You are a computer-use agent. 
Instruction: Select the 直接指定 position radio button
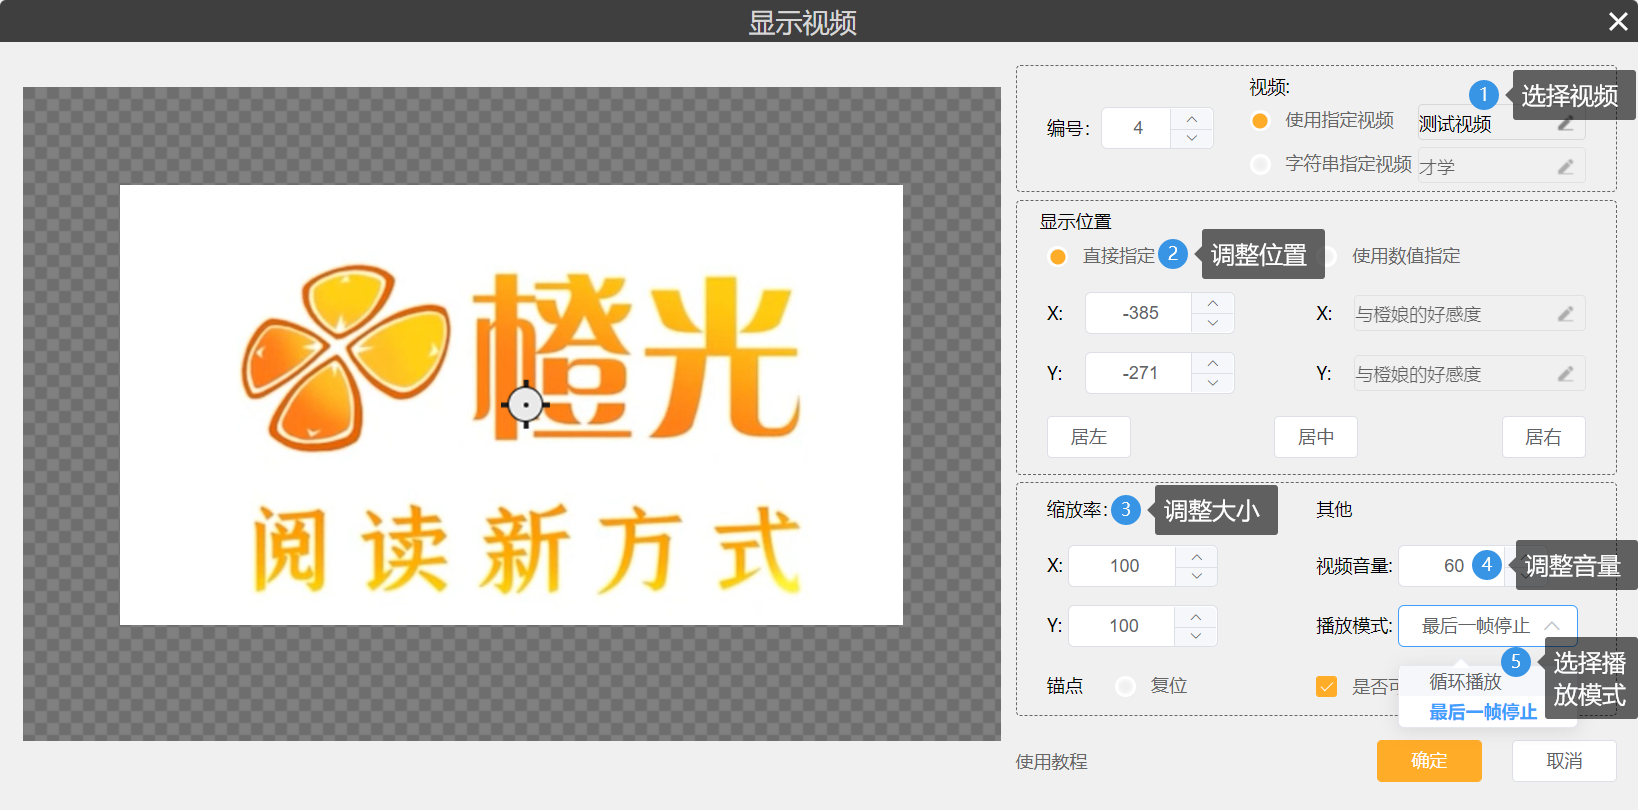coord(1057,256)
